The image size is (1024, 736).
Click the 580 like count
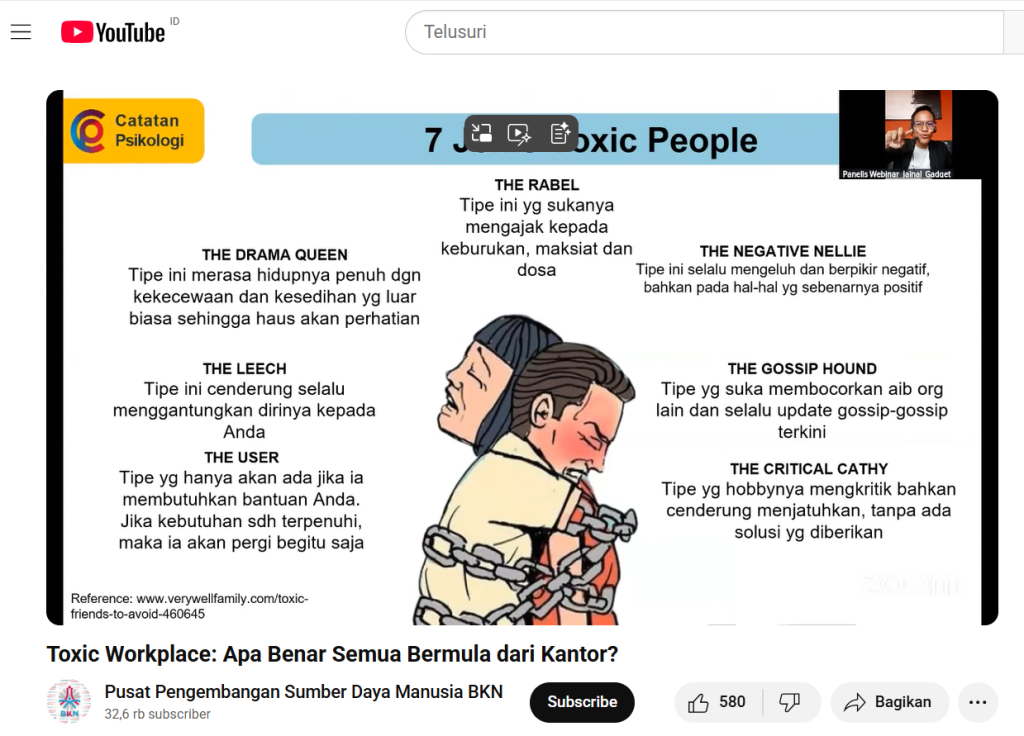(x=732, y=702)
